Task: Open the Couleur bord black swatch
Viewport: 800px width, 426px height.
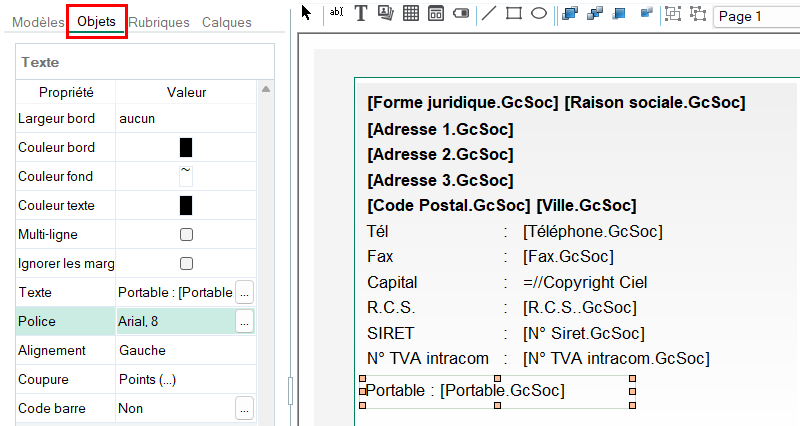Action: pos(186,147)
